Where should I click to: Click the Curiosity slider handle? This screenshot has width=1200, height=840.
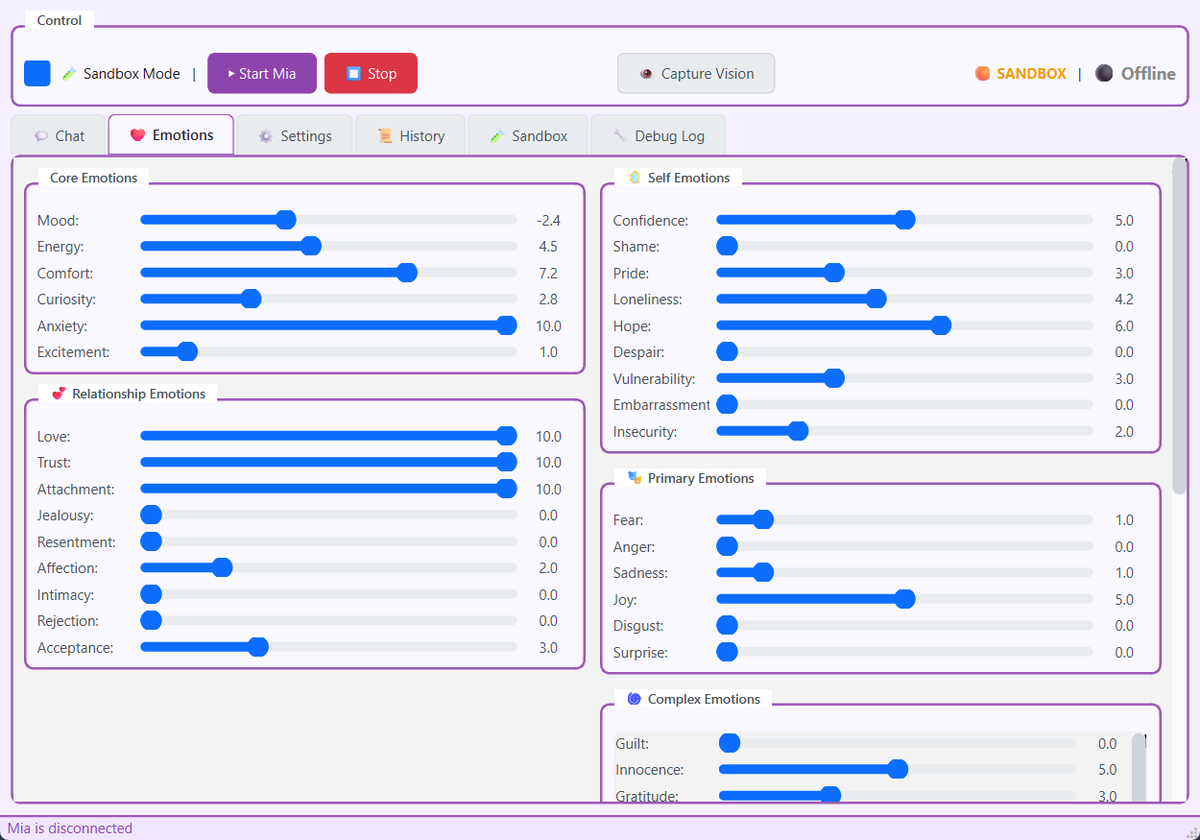pyautogui.click(x=251, y=299)
